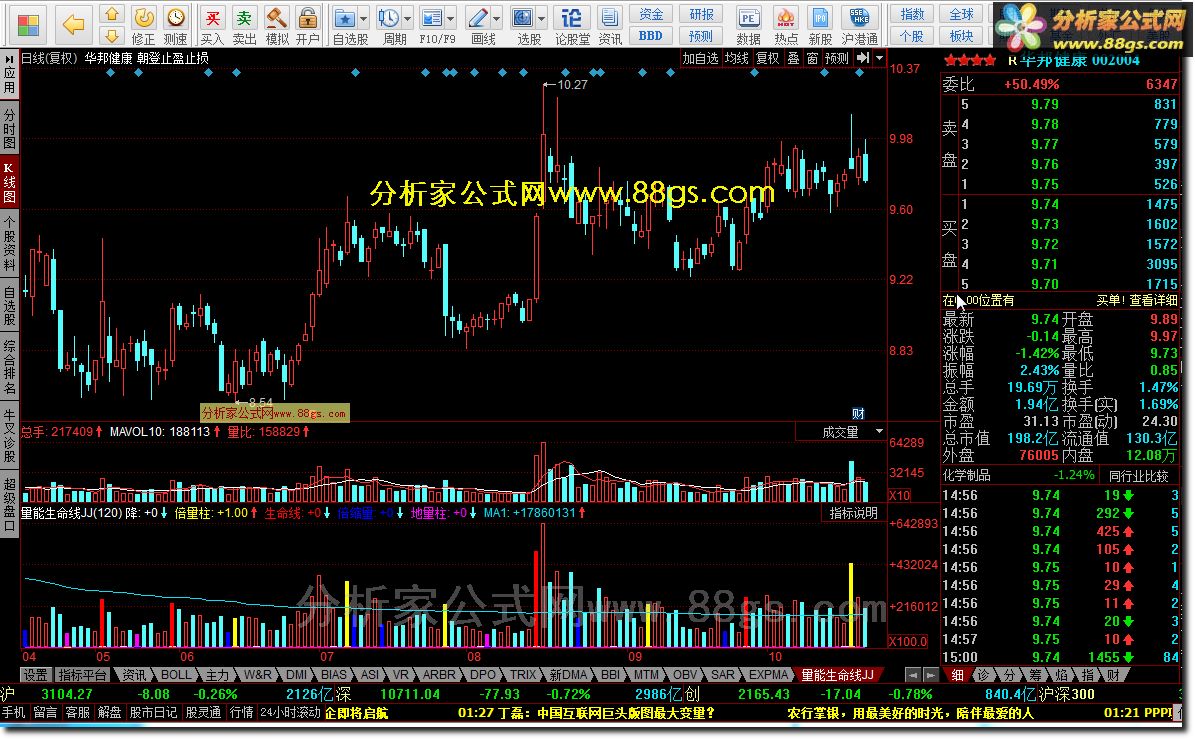Viewport: 1195px width, 739px height.
Task: Switch to the 分时图 sidebar tab
Action: pyautogui.click(x=9, y=128)
